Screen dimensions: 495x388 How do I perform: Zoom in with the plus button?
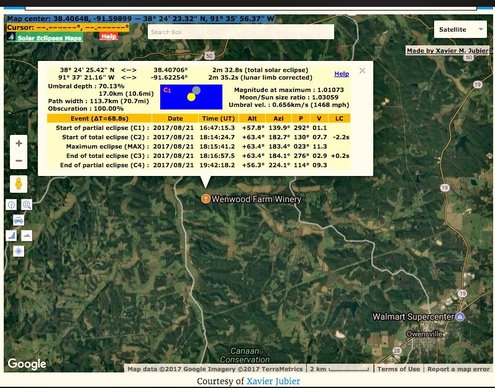[19, 144]
